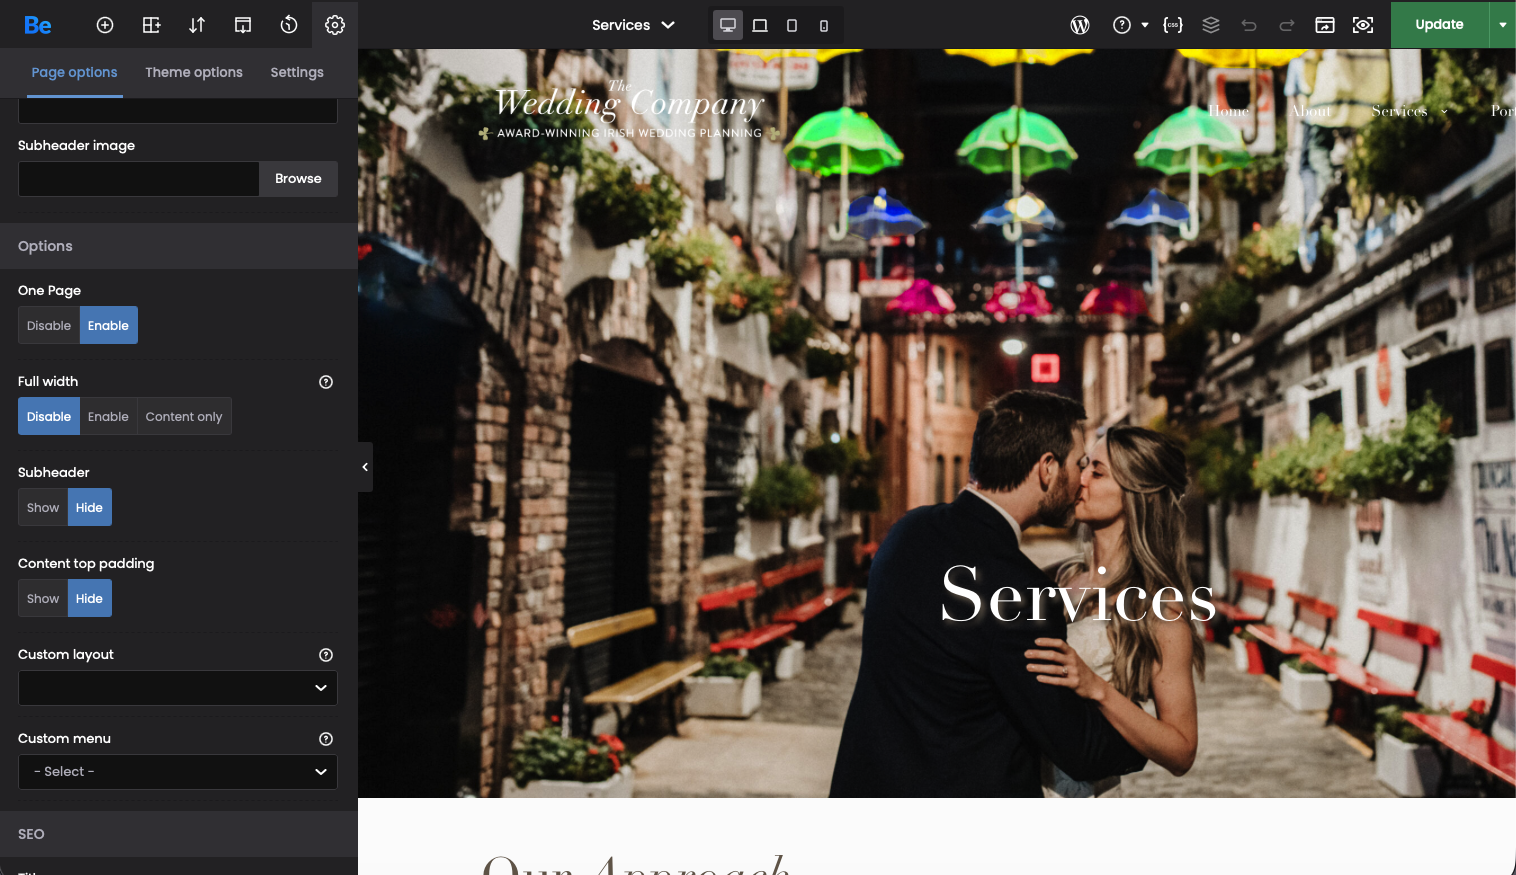Click the Subheader image input field
Viewport: 1516px width, 875px height.
[139, 179]
